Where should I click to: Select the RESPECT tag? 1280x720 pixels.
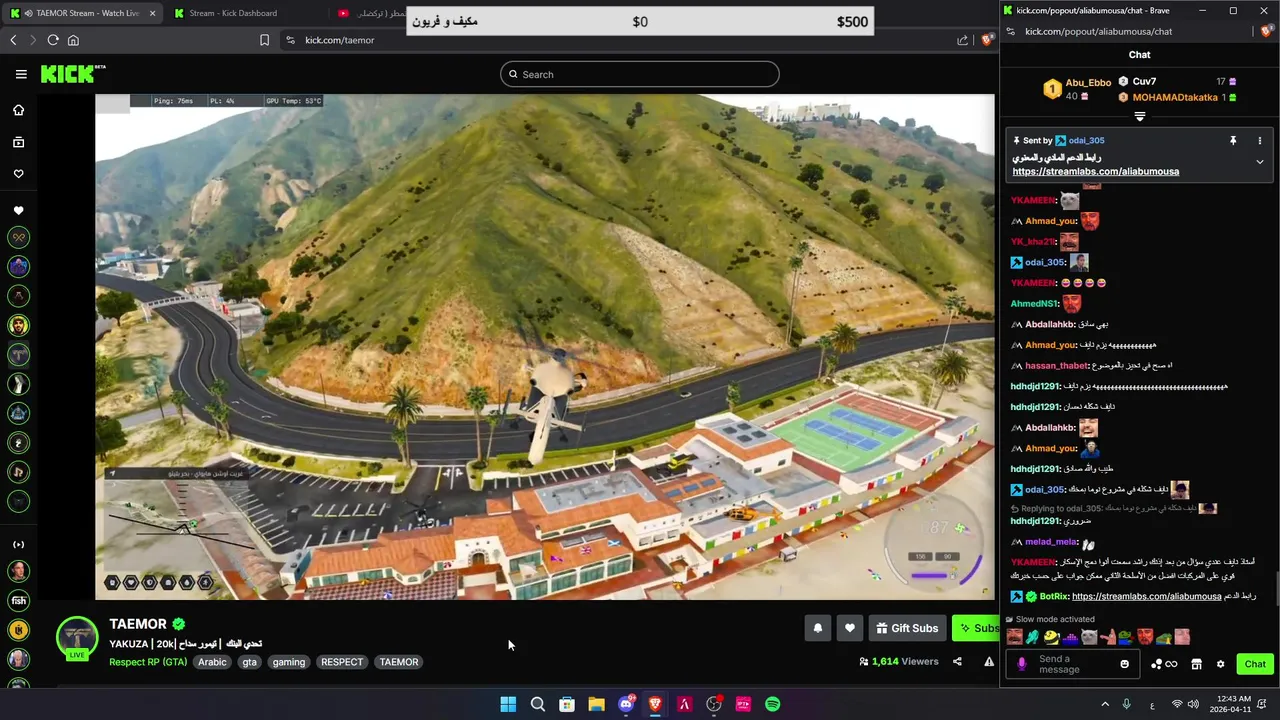[342, 662]
